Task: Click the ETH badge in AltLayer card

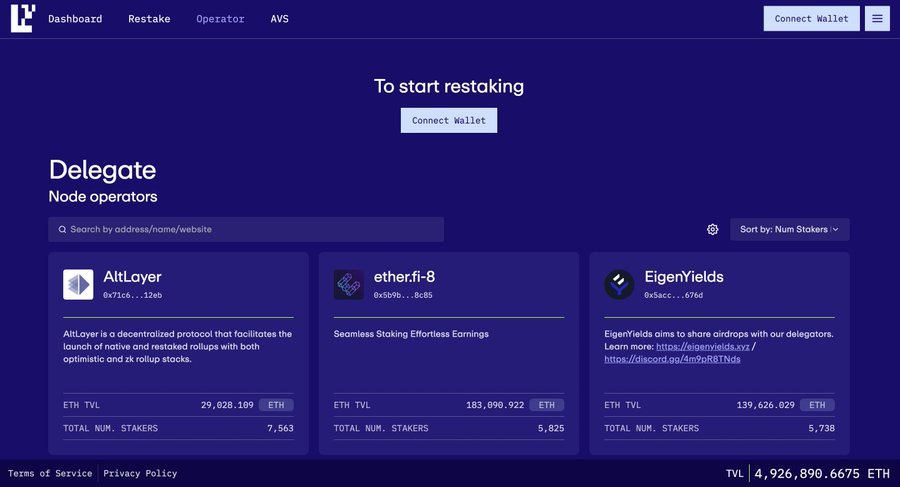Action: tap(276, 405)
